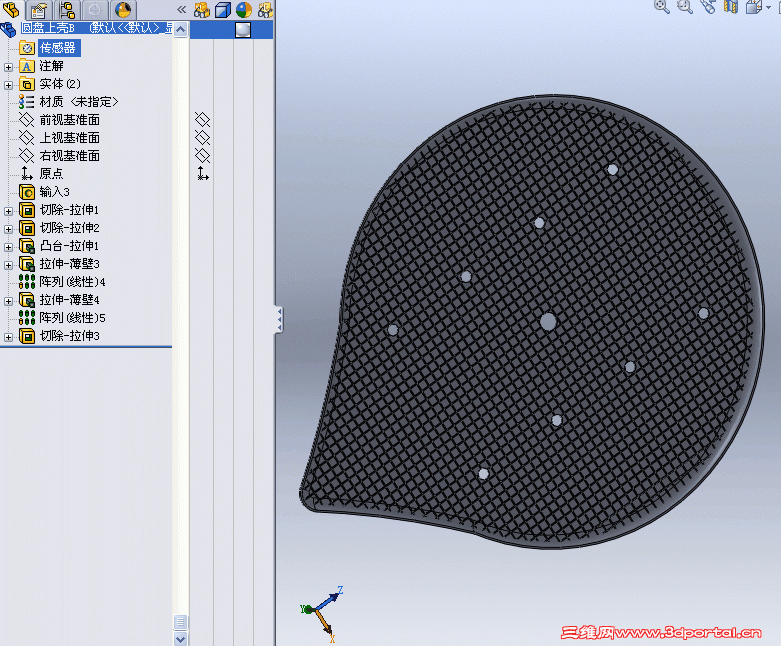Open the View Orientation dropdown arrow
The width and height of the screenshot is (781, 646).
(769, 7)
